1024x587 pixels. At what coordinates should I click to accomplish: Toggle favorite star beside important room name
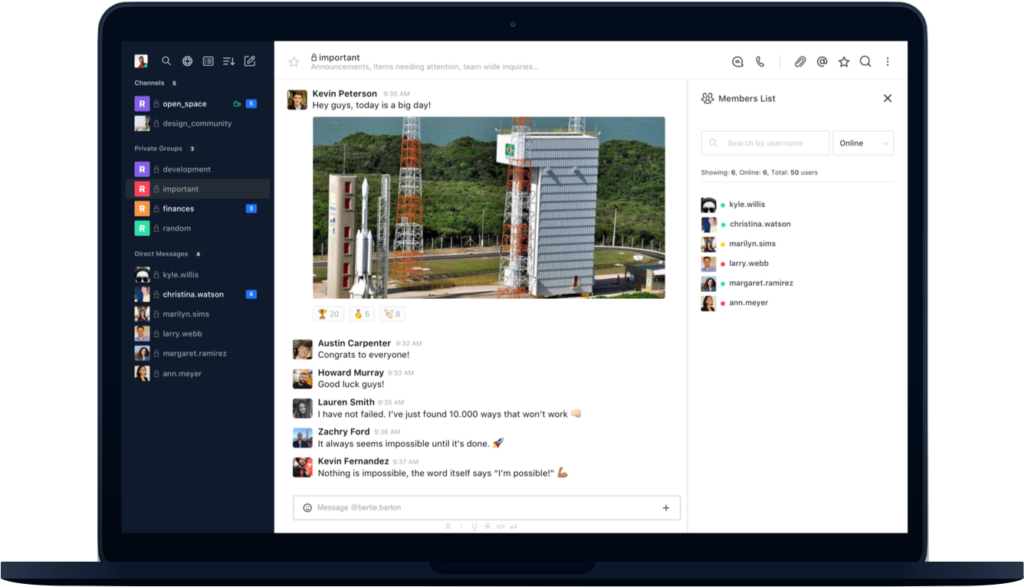point(294,62)
